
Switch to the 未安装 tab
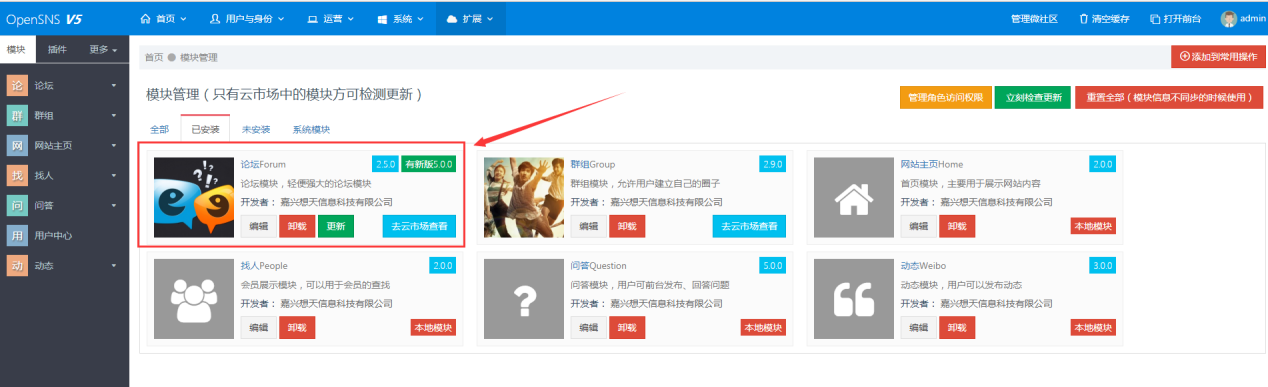pyautogui.click(x=256, y=130)
